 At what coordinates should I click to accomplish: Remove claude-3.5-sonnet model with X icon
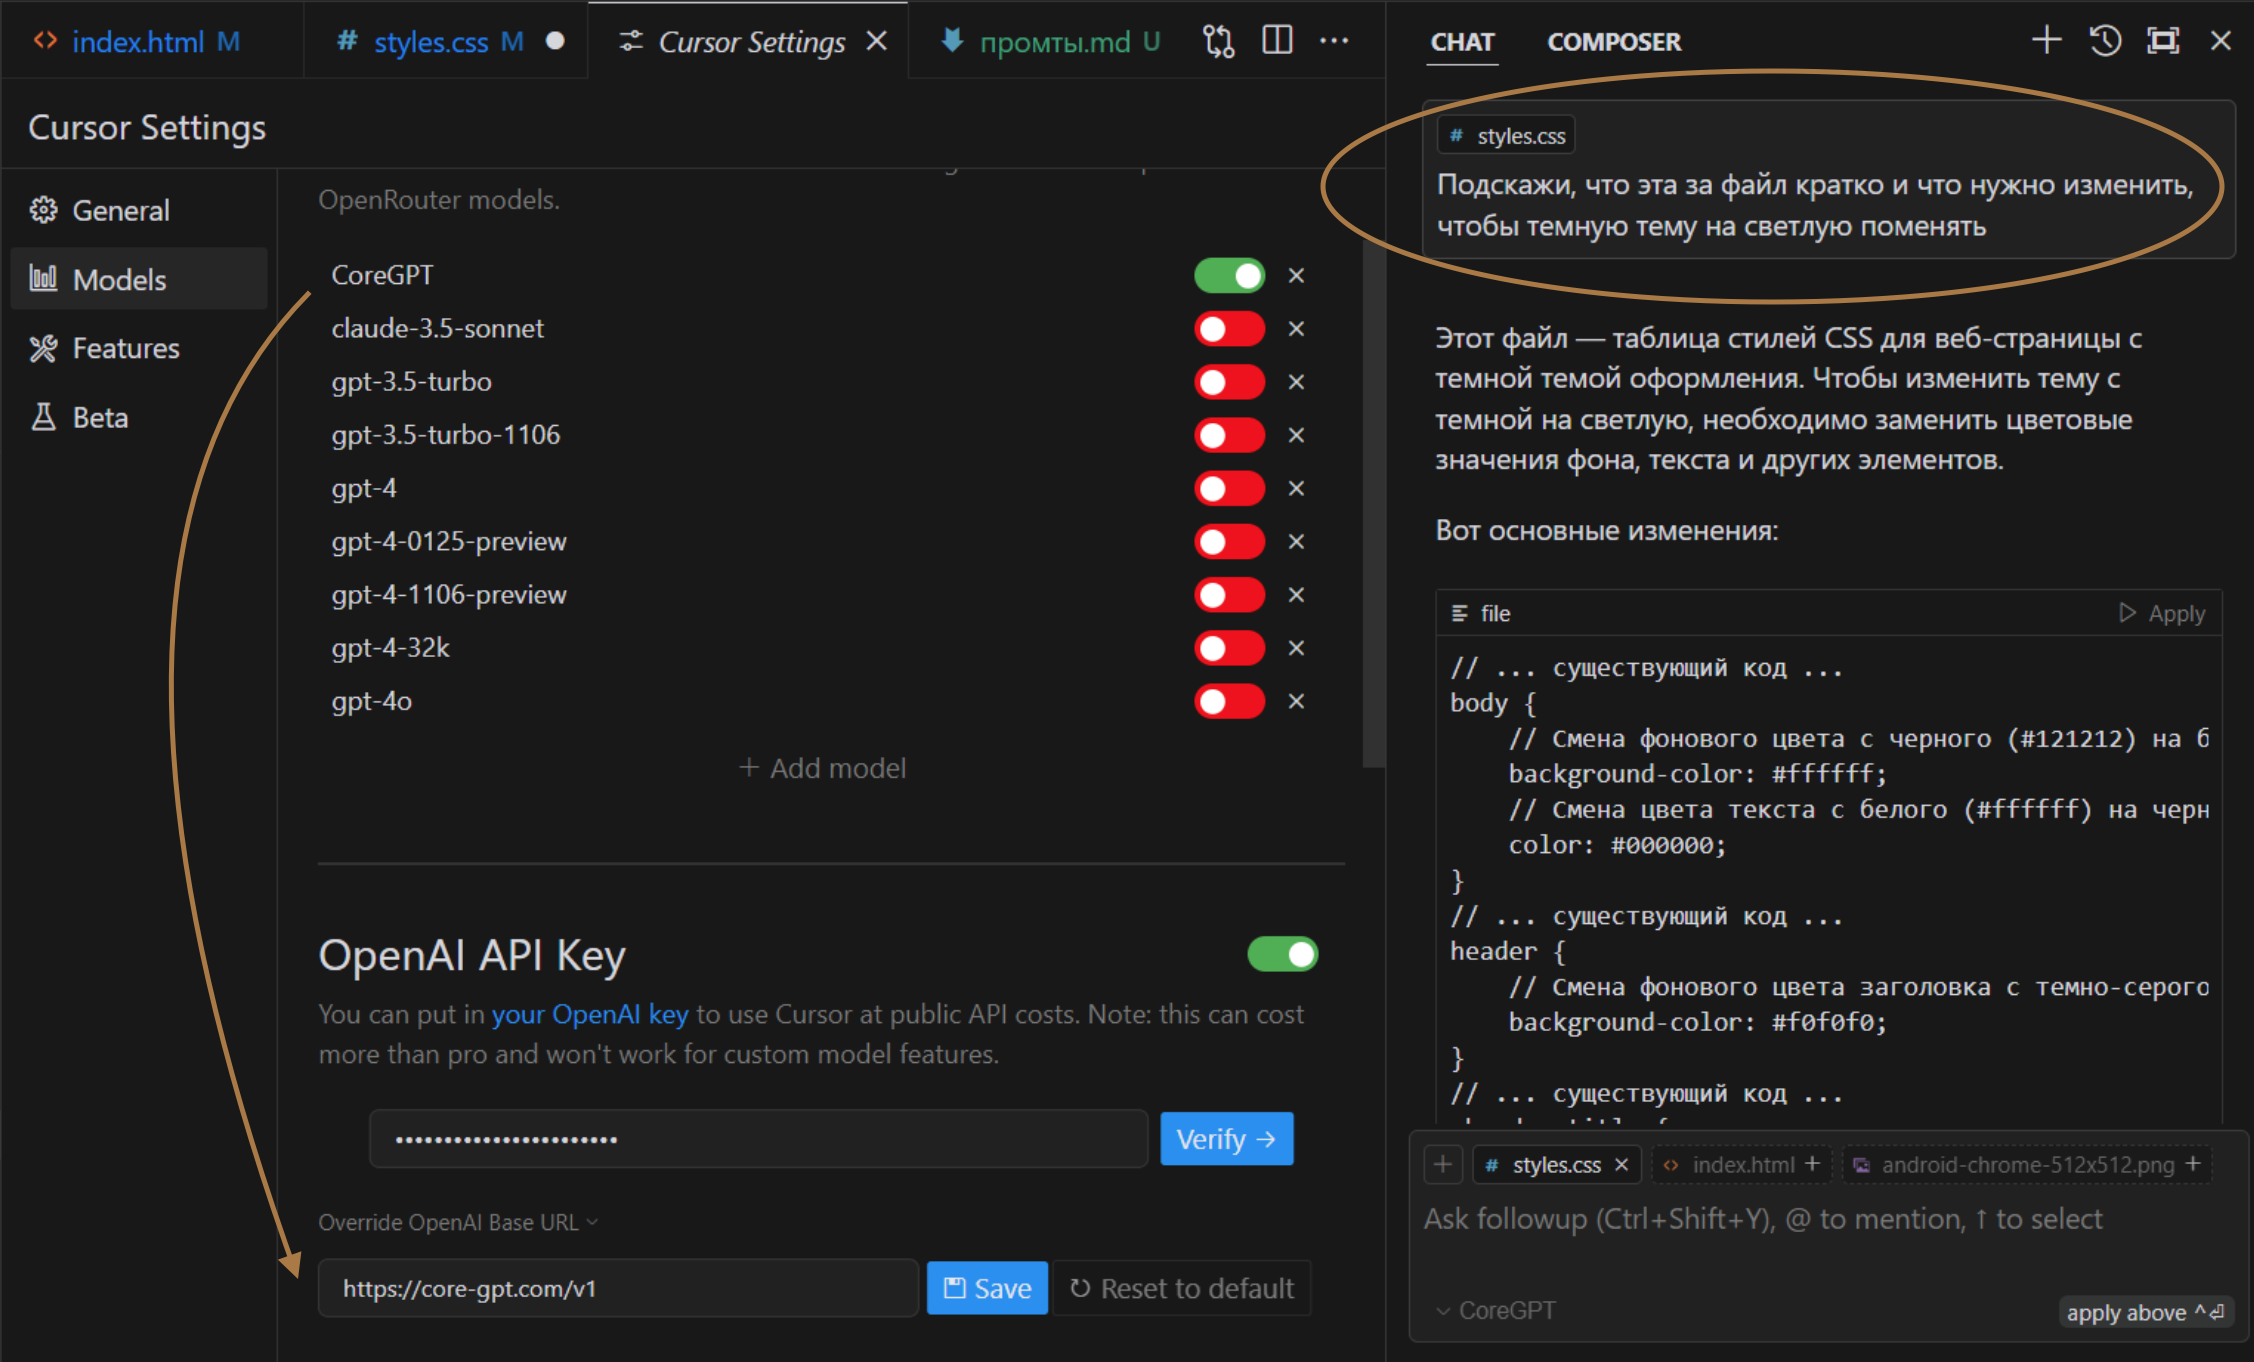(1296, 329)
